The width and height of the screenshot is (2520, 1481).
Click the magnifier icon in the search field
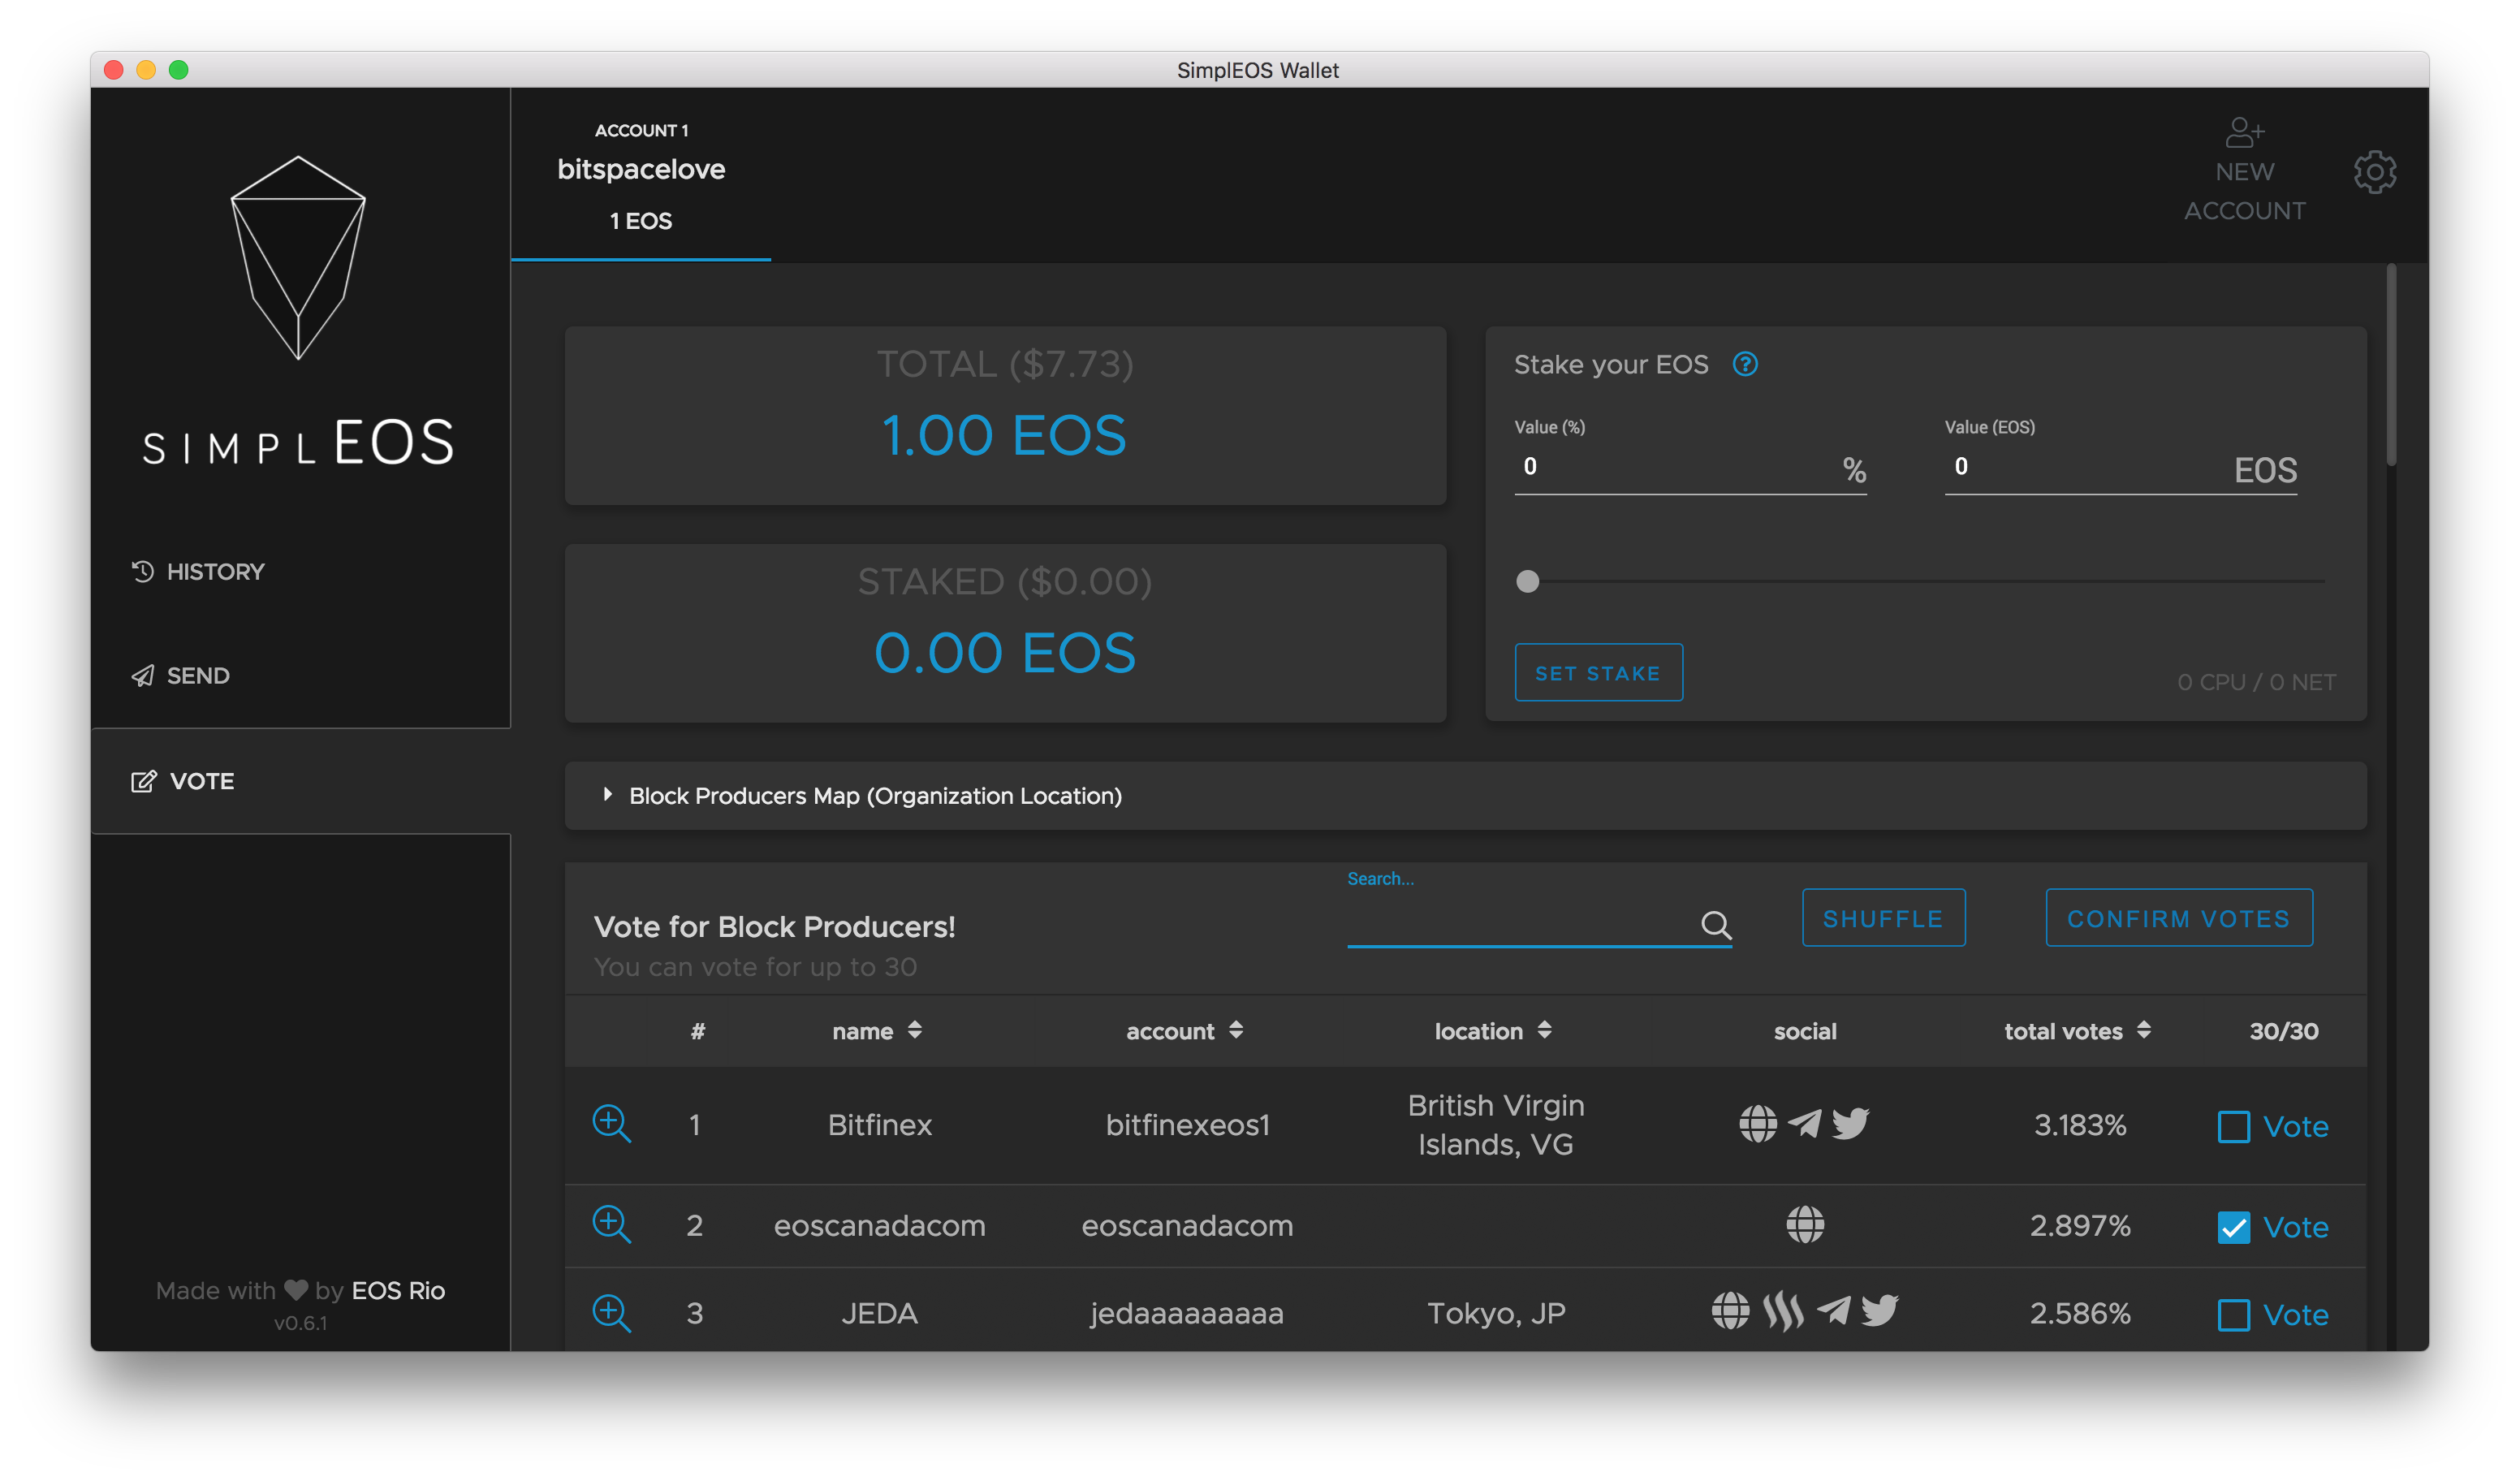[1716, 925]
